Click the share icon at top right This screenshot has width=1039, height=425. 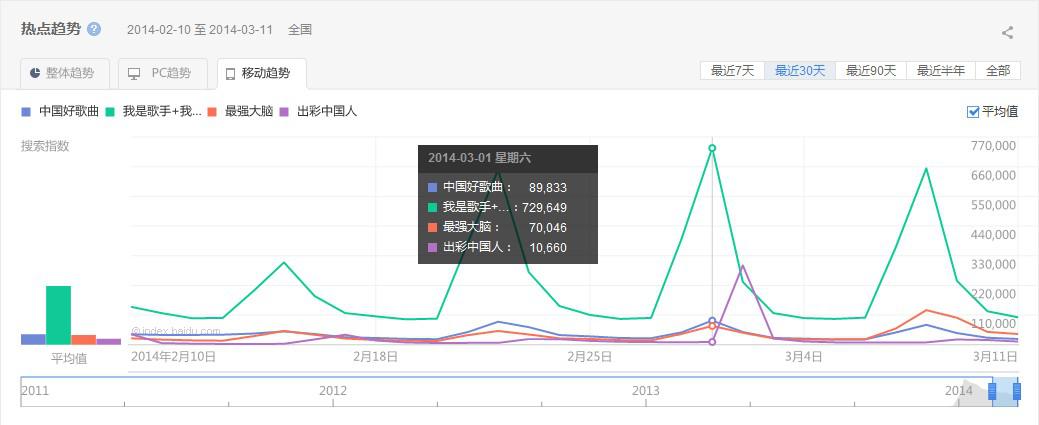[x=1007, y=32]
